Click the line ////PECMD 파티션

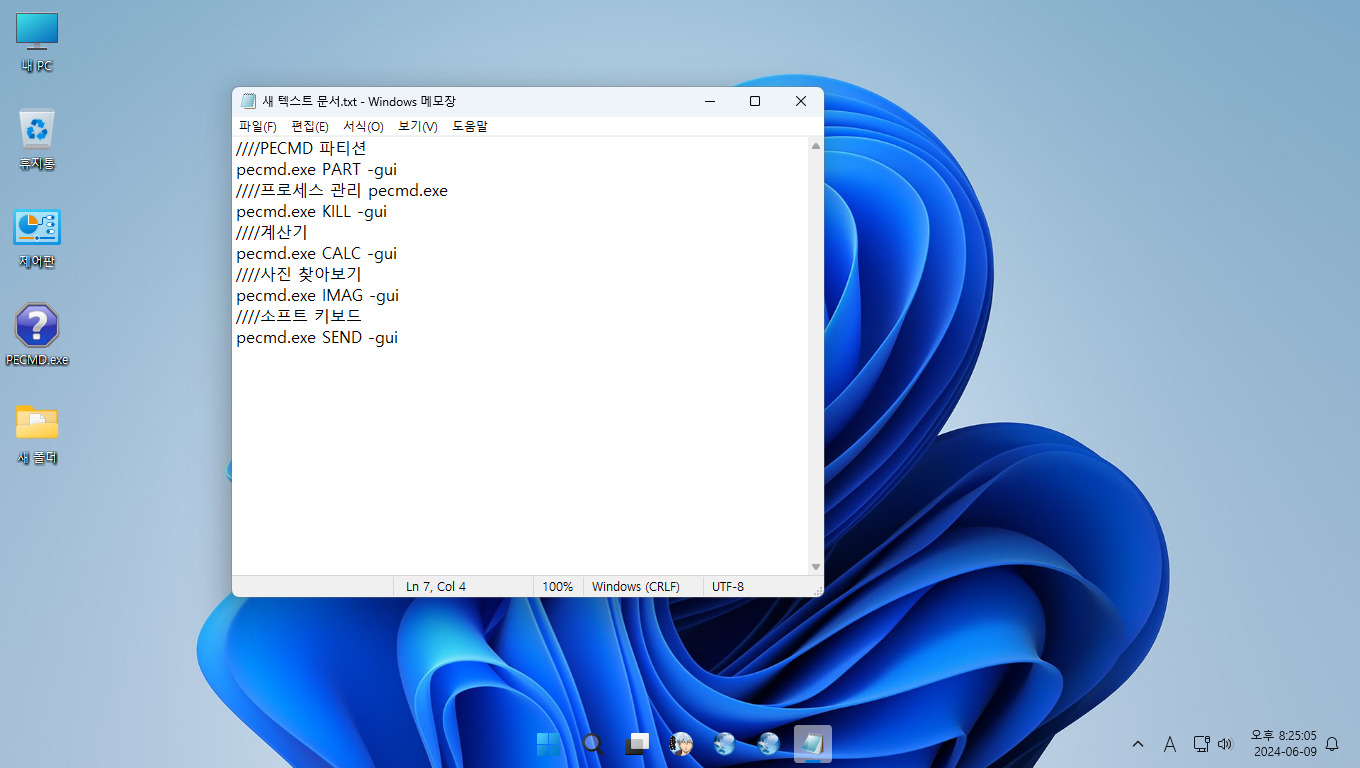(x=301, y=148)
